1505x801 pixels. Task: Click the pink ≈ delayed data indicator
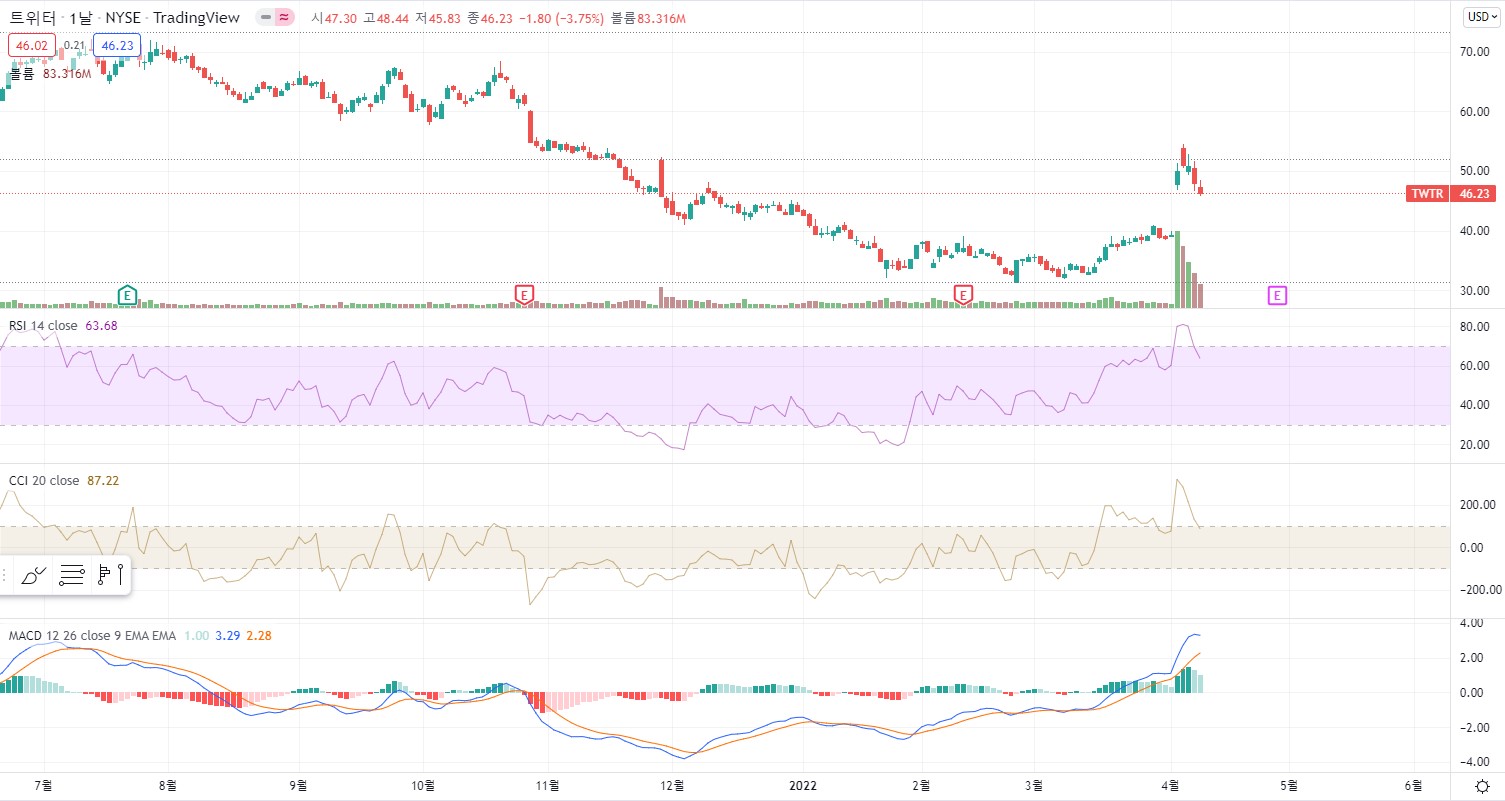pyautogui.click(x=285, y=18)
